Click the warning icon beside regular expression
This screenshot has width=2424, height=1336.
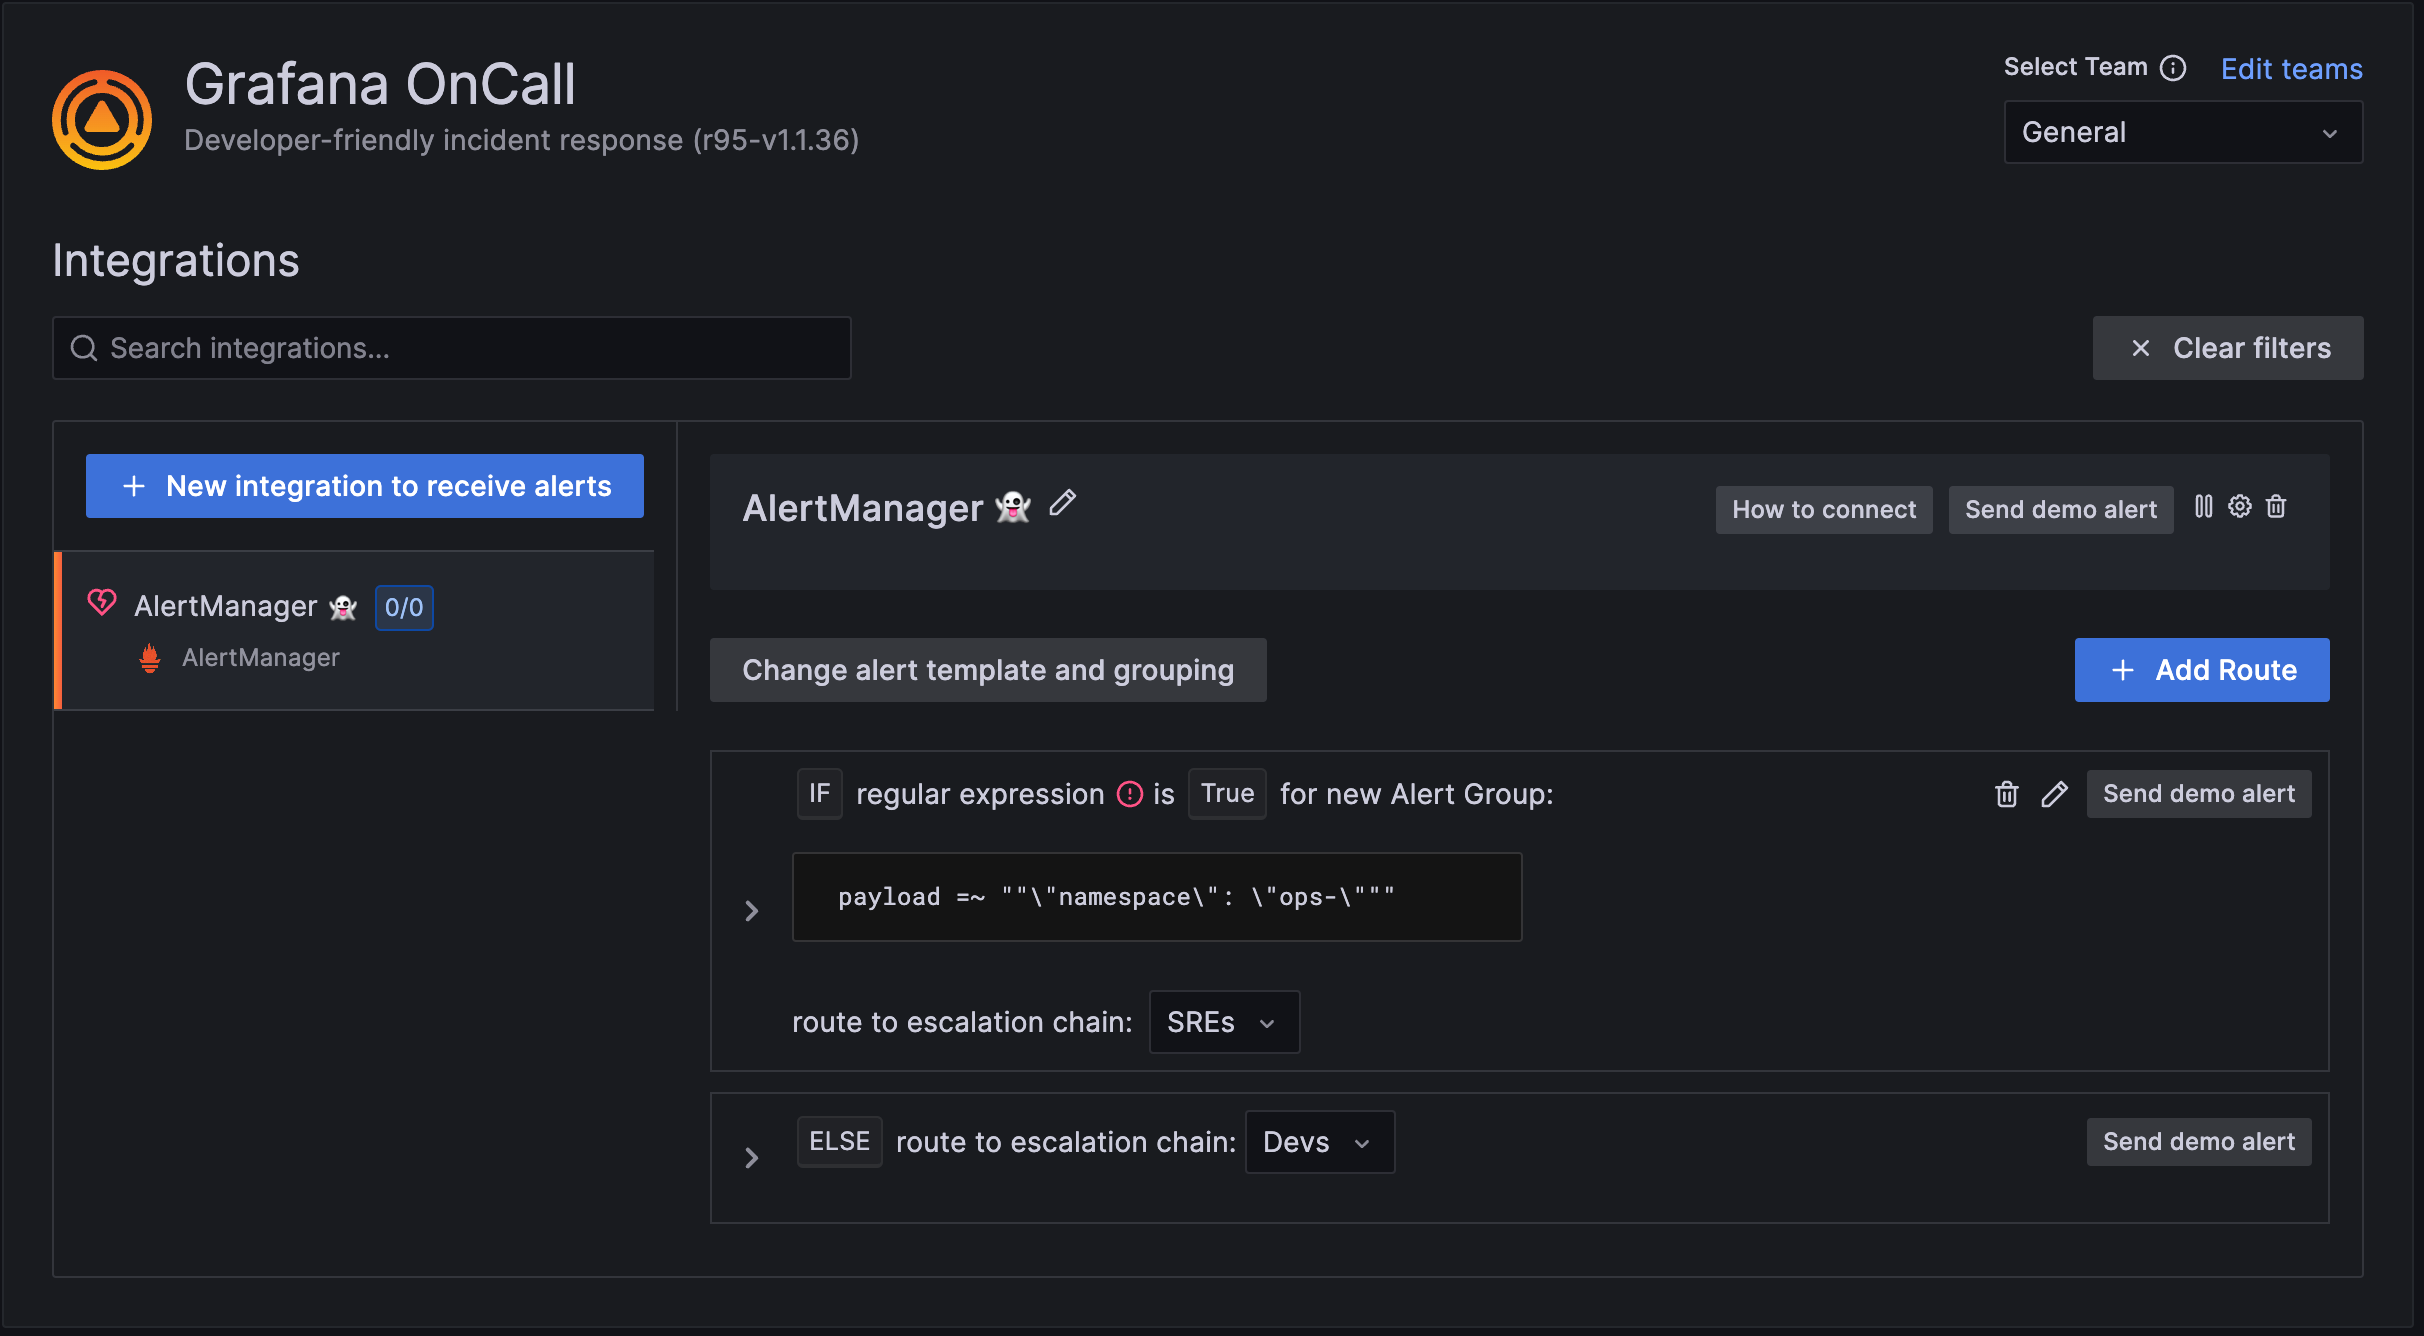coord(1130,793)
